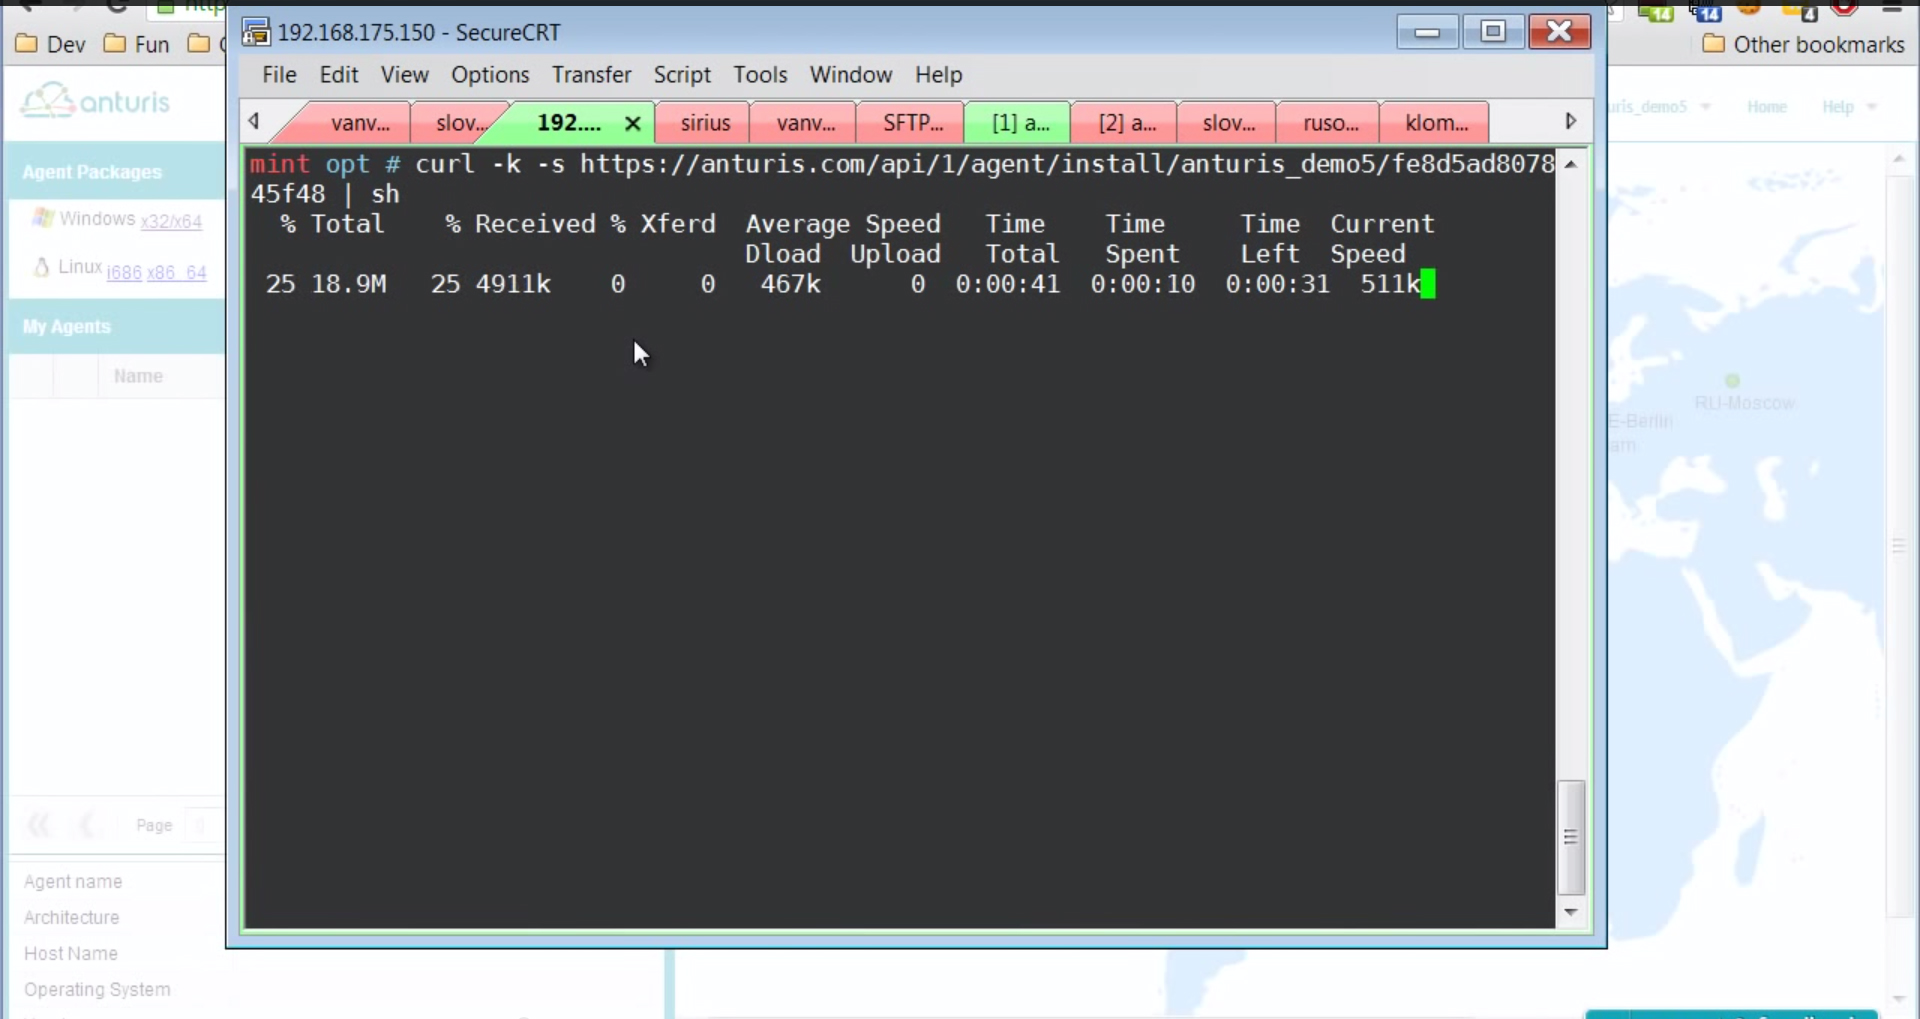Click the anturis logo in browser

[96, 101]
